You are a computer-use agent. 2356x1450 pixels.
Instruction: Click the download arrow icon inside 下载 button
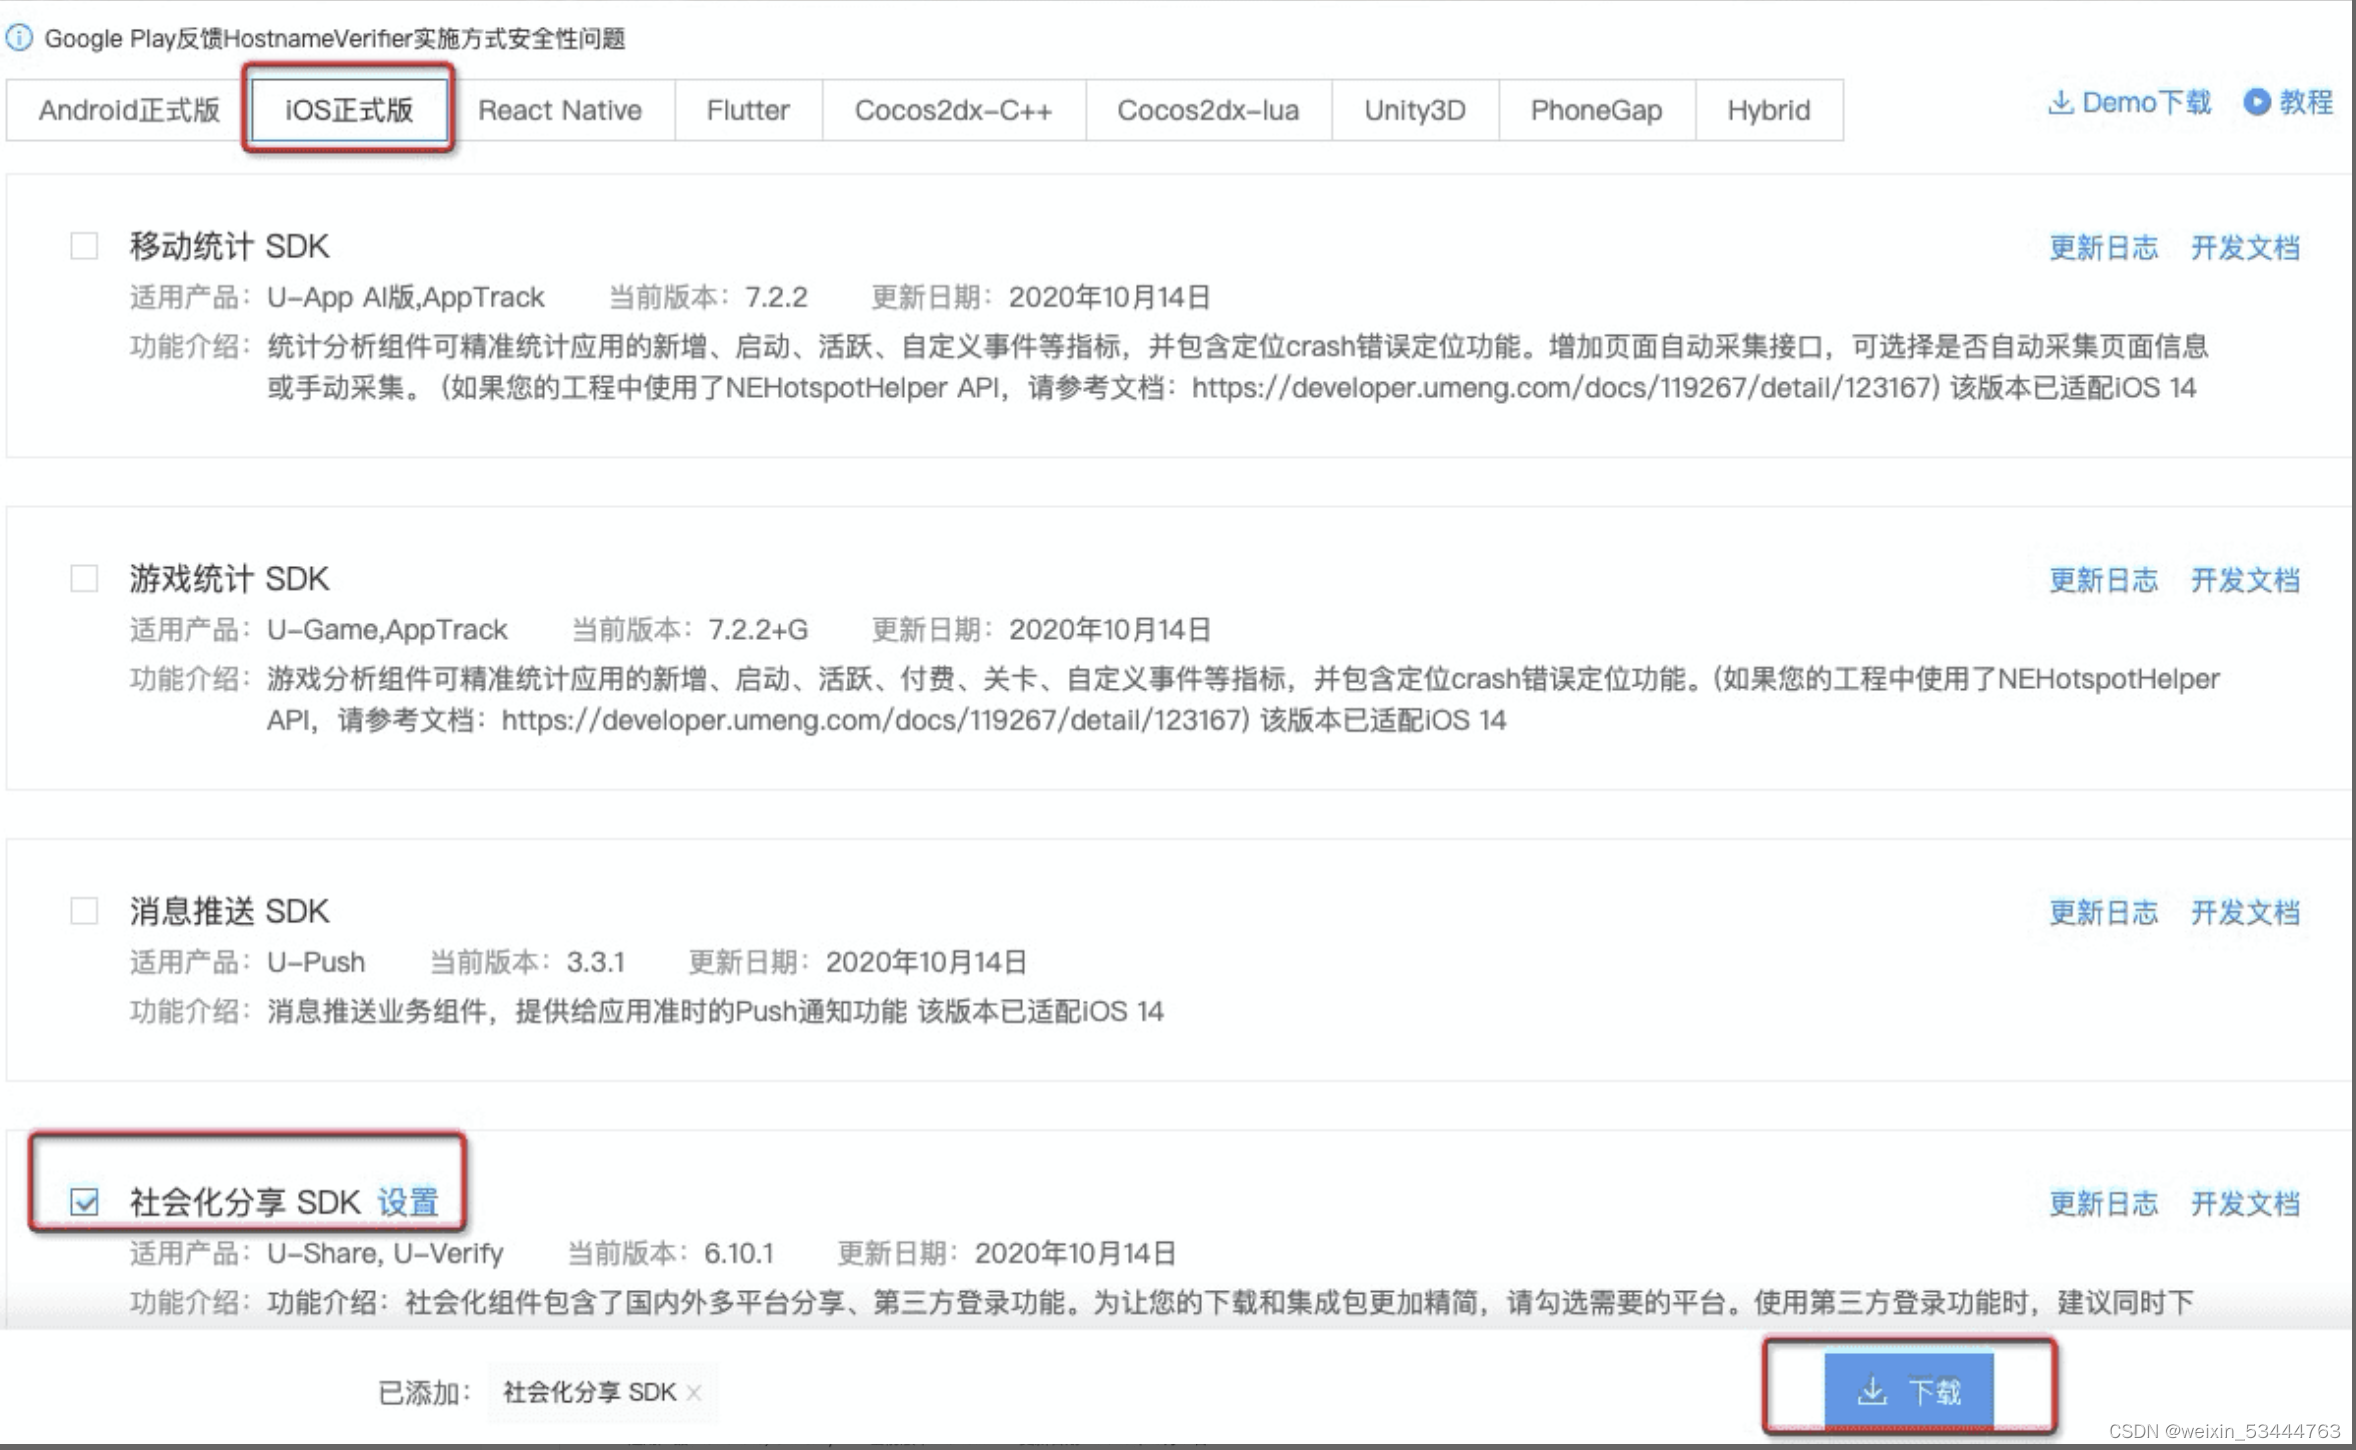coord(1874,1388)
